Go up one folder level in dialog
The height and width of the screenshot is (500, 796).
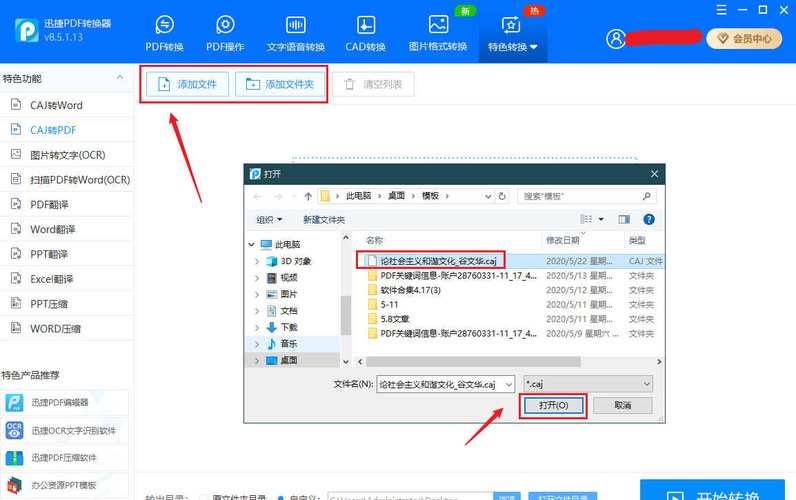pos(308,196)
